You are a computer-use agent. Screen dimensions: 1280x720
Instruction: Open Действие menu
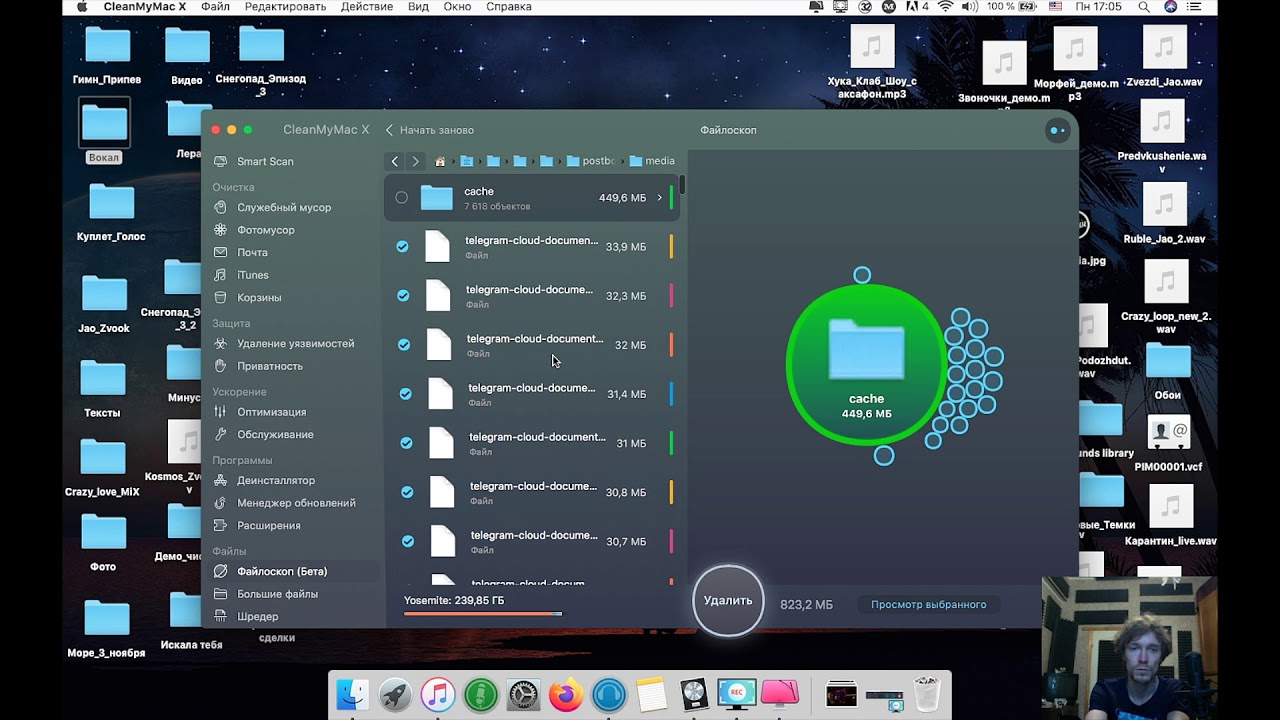(x=367, y=7)
